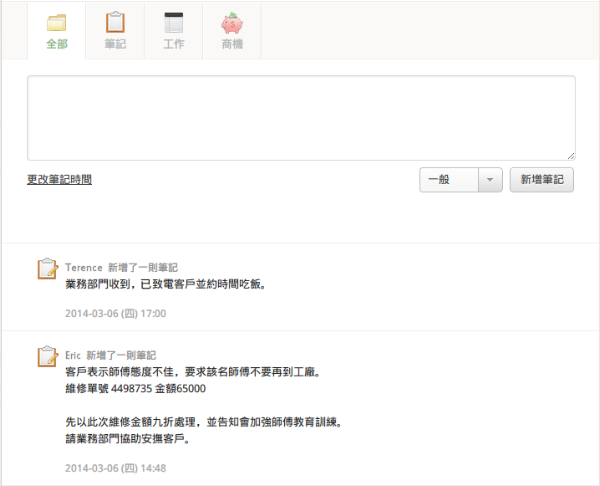The height and width of the screenshot is (486, 600).
Task: Click the note icon beside Terence's entry
Action: click(x=47, y=268)
